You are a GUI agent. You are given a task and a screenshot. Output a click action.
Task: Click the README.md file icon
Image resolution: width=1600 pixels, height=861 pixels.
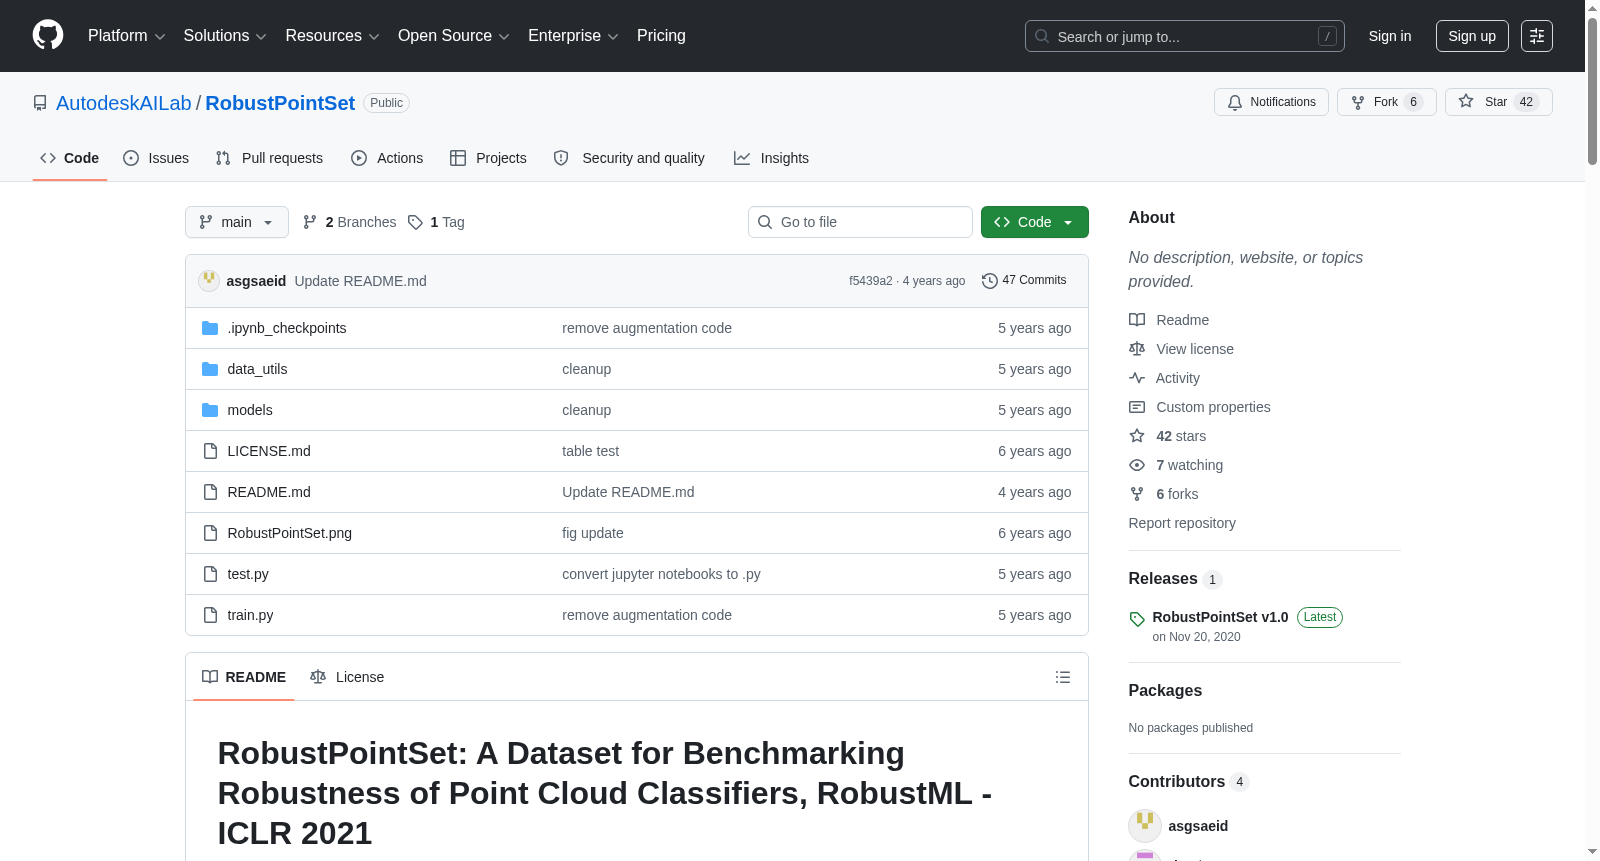point(210,492)
